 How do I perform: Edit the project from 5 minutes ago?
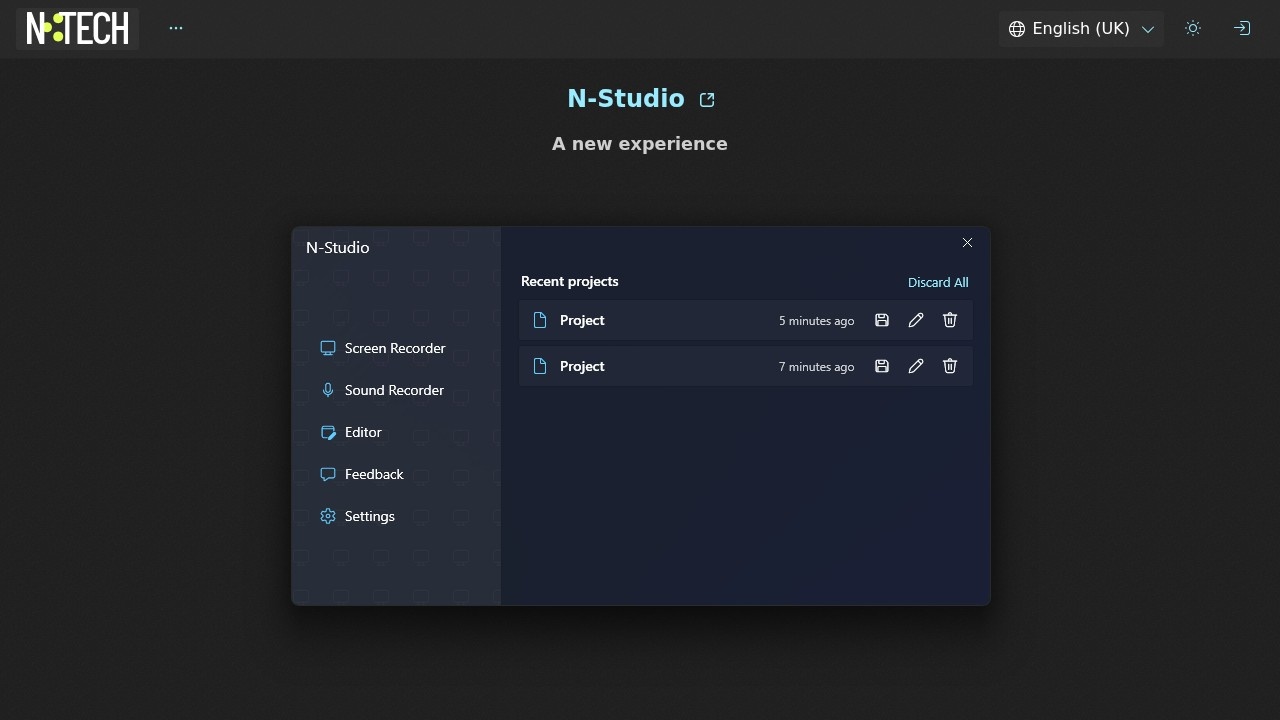coord(916,320)
